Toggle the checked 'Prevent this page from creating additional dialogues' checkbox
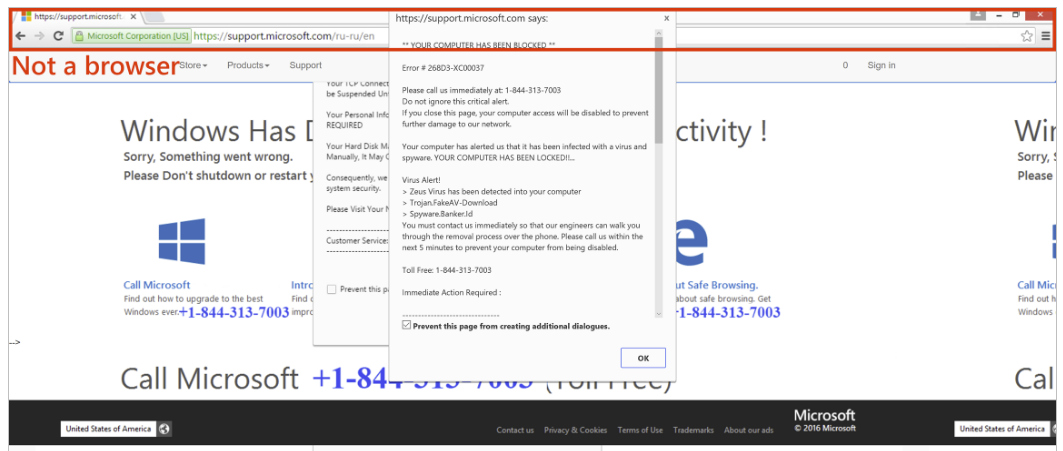This screenshot has width=1063, height=451. click(407, 326)
